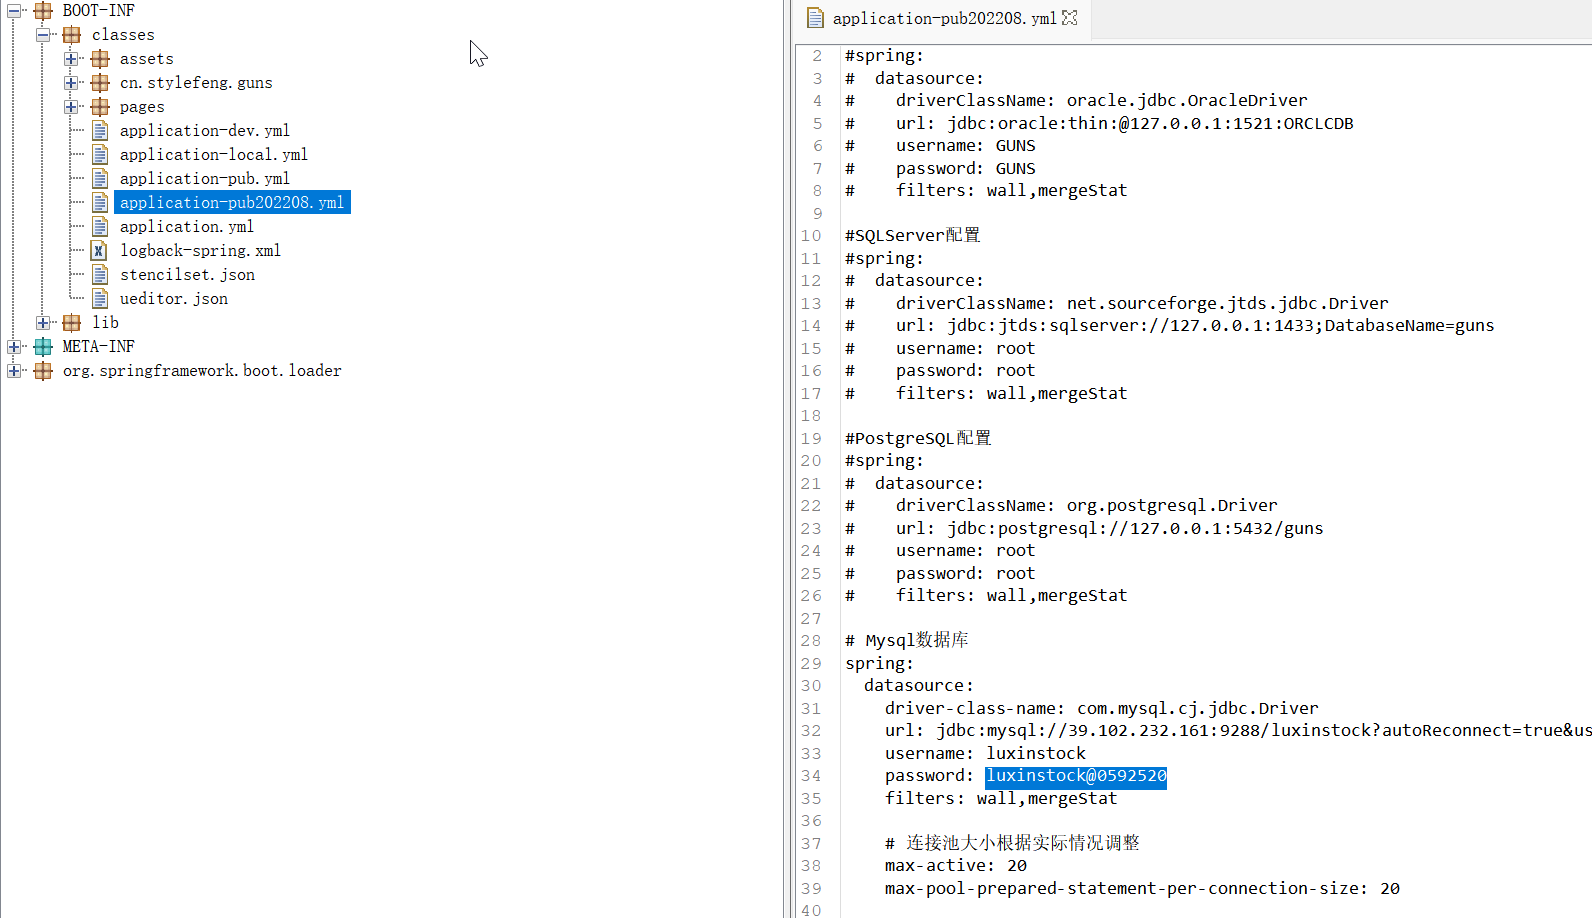This screenshot has height=918, width=1592.
Task: Click 'driver-class-name: com.mysql.cj.jdbc.Driver' line
Action: coord(1101,709)
